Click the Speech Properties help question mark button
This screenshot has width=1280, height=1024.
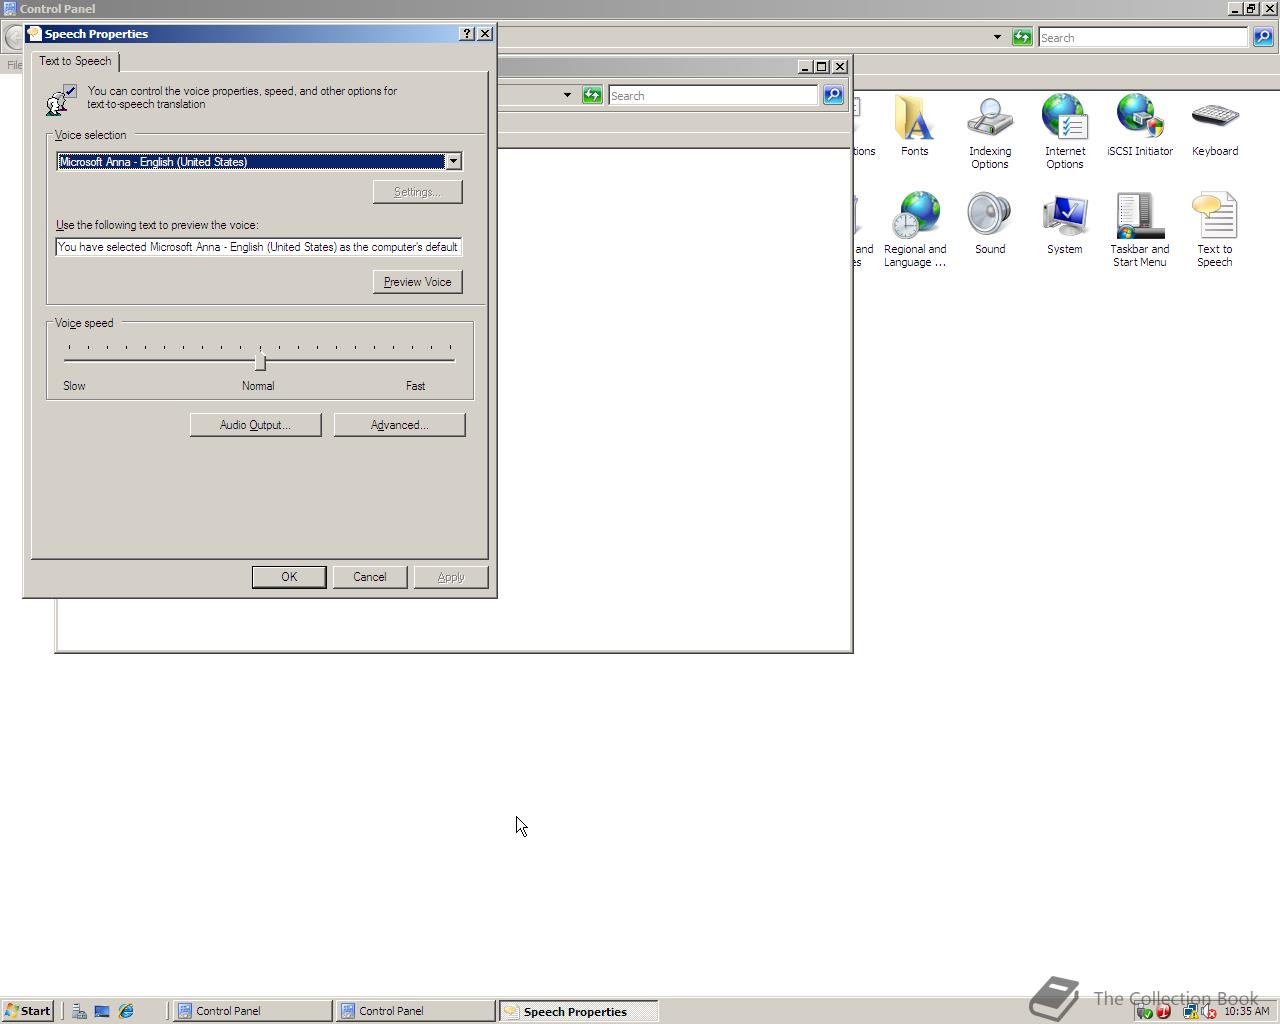coord(466,33)
